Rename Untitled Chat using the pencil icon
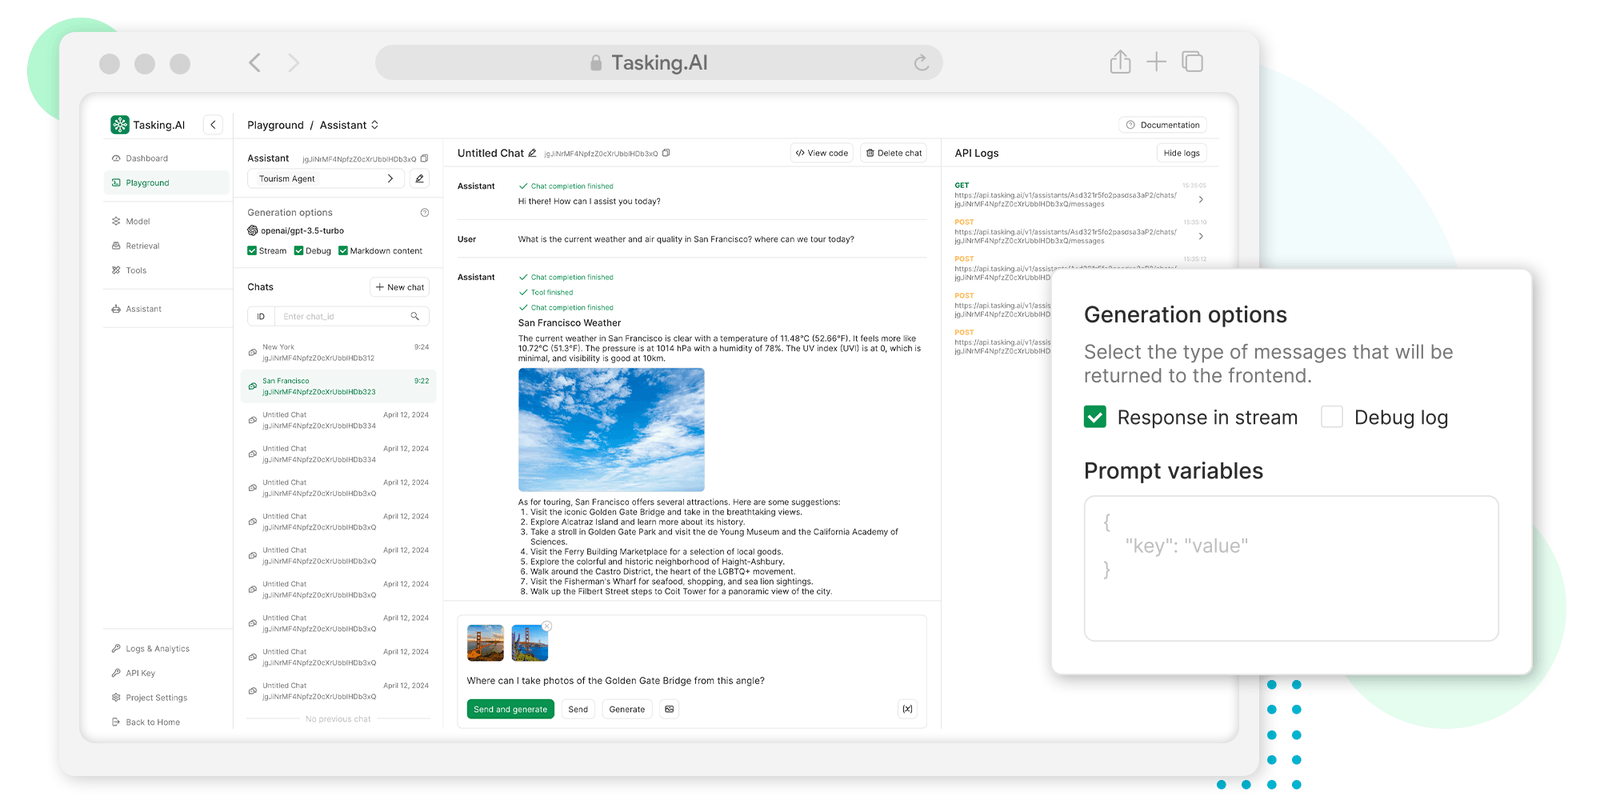The width and height of the screenshot is (1600, 800). pyautogui.click(x=533, y=153)
